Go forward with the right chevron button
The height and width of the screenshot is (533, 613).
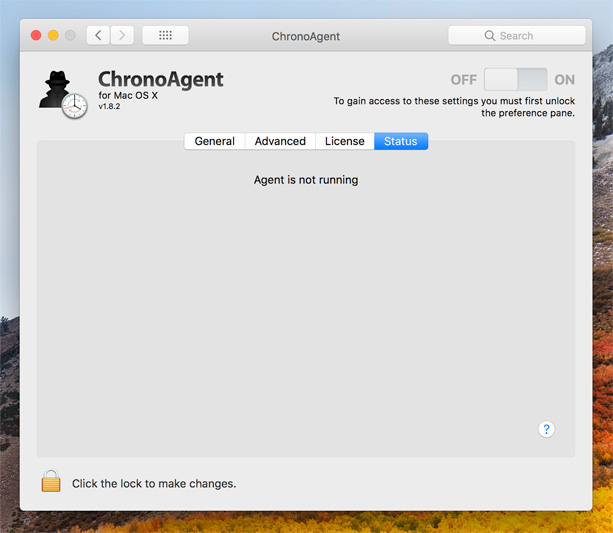point(122,36)
